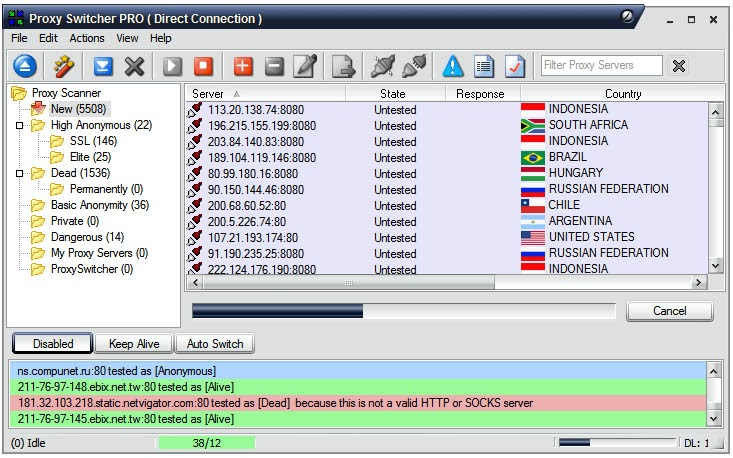Click the South Africa flag icon
The height and width of the screenshot is (458, 733).
[533, 126]
